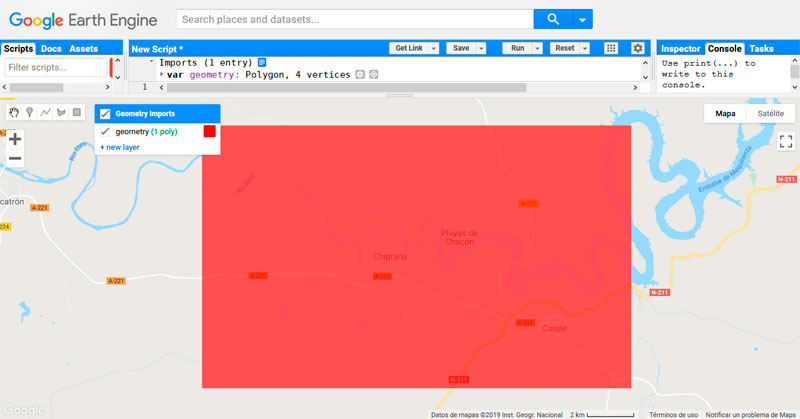Zoom in on the map
Image resolution: width=800 pixels, height=419 pixels.
pos(15,139)
